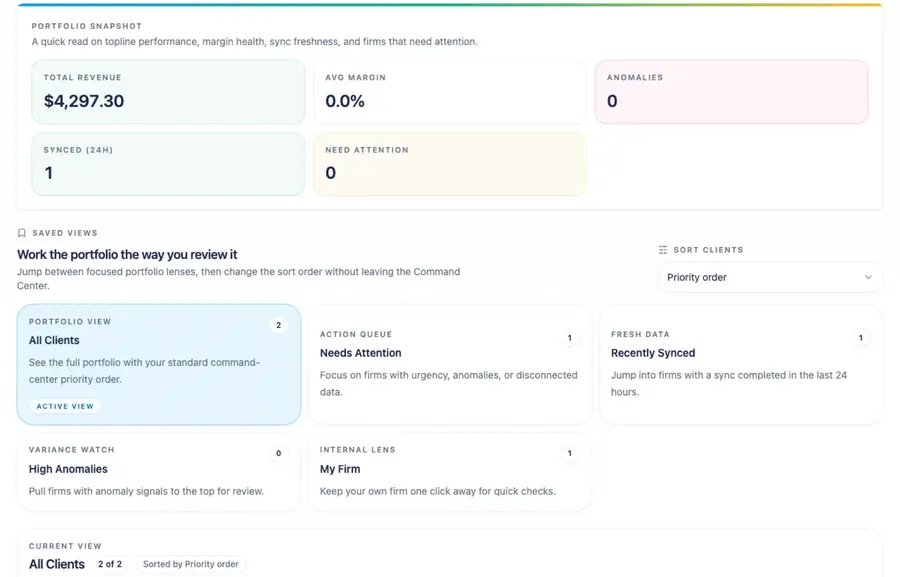The width and height of the screenshot is (900, 577).
Task: Click the All Clients Portfolio View card
Action: coord(158,360)
